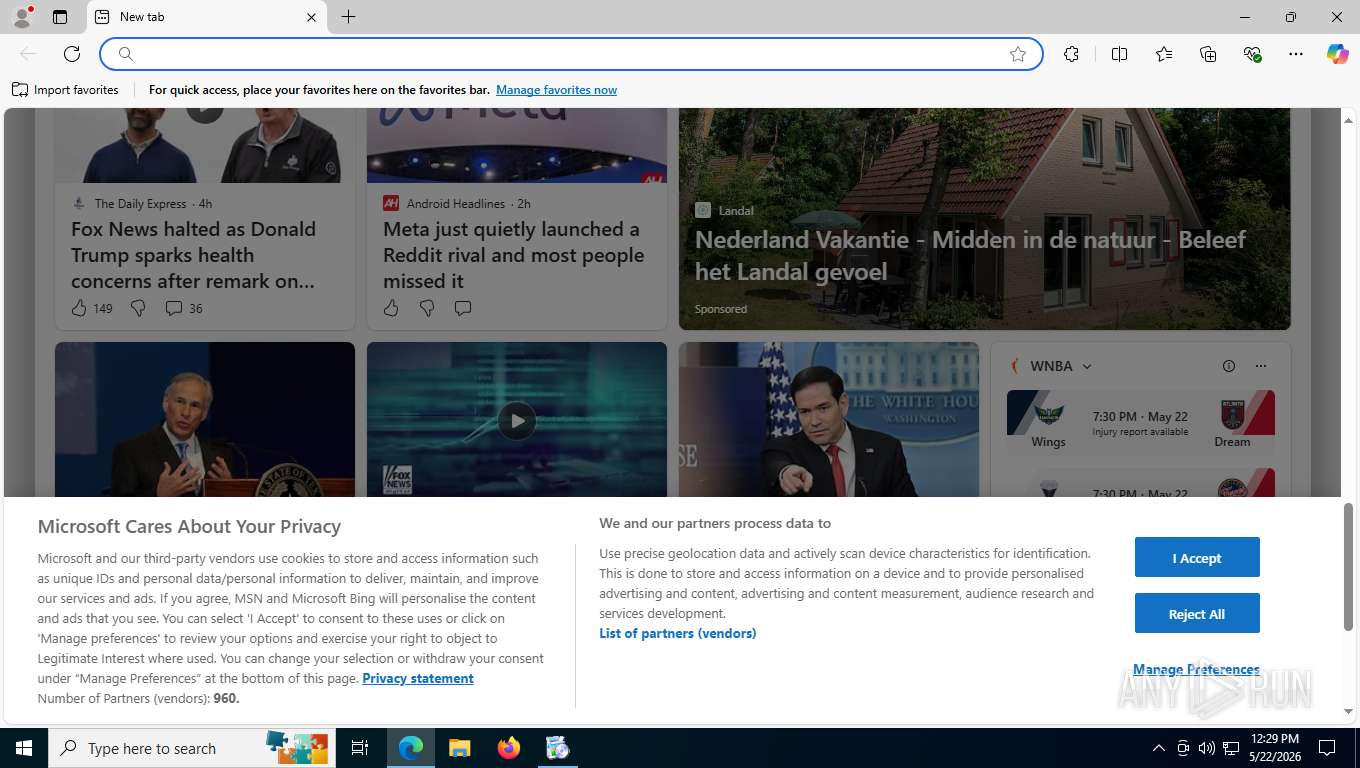This screenshot has width=1360, height=768.
Task: Open Manage Preferences link
Action: coord(1196,669)
